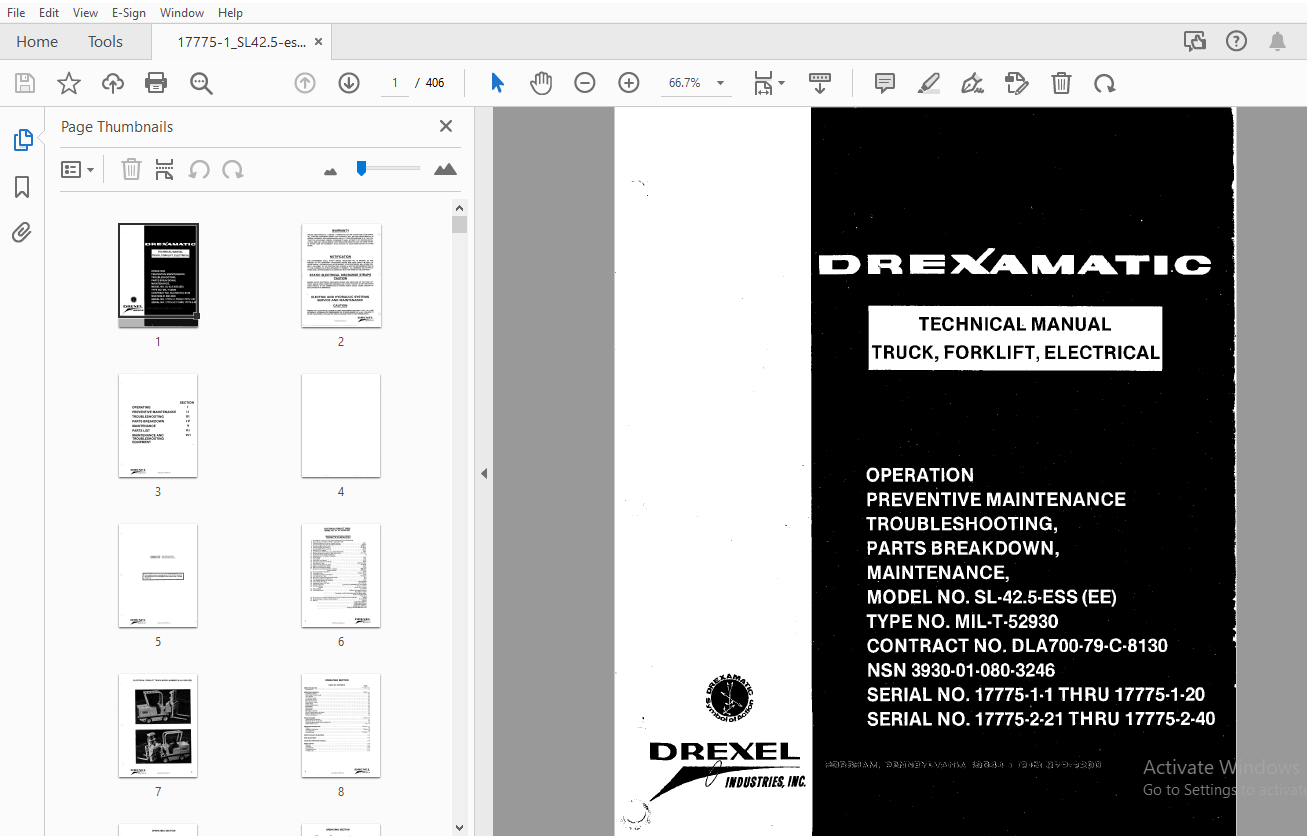
Task: Open Page Thumbnails sidebar icon
Action: [22, 141]
